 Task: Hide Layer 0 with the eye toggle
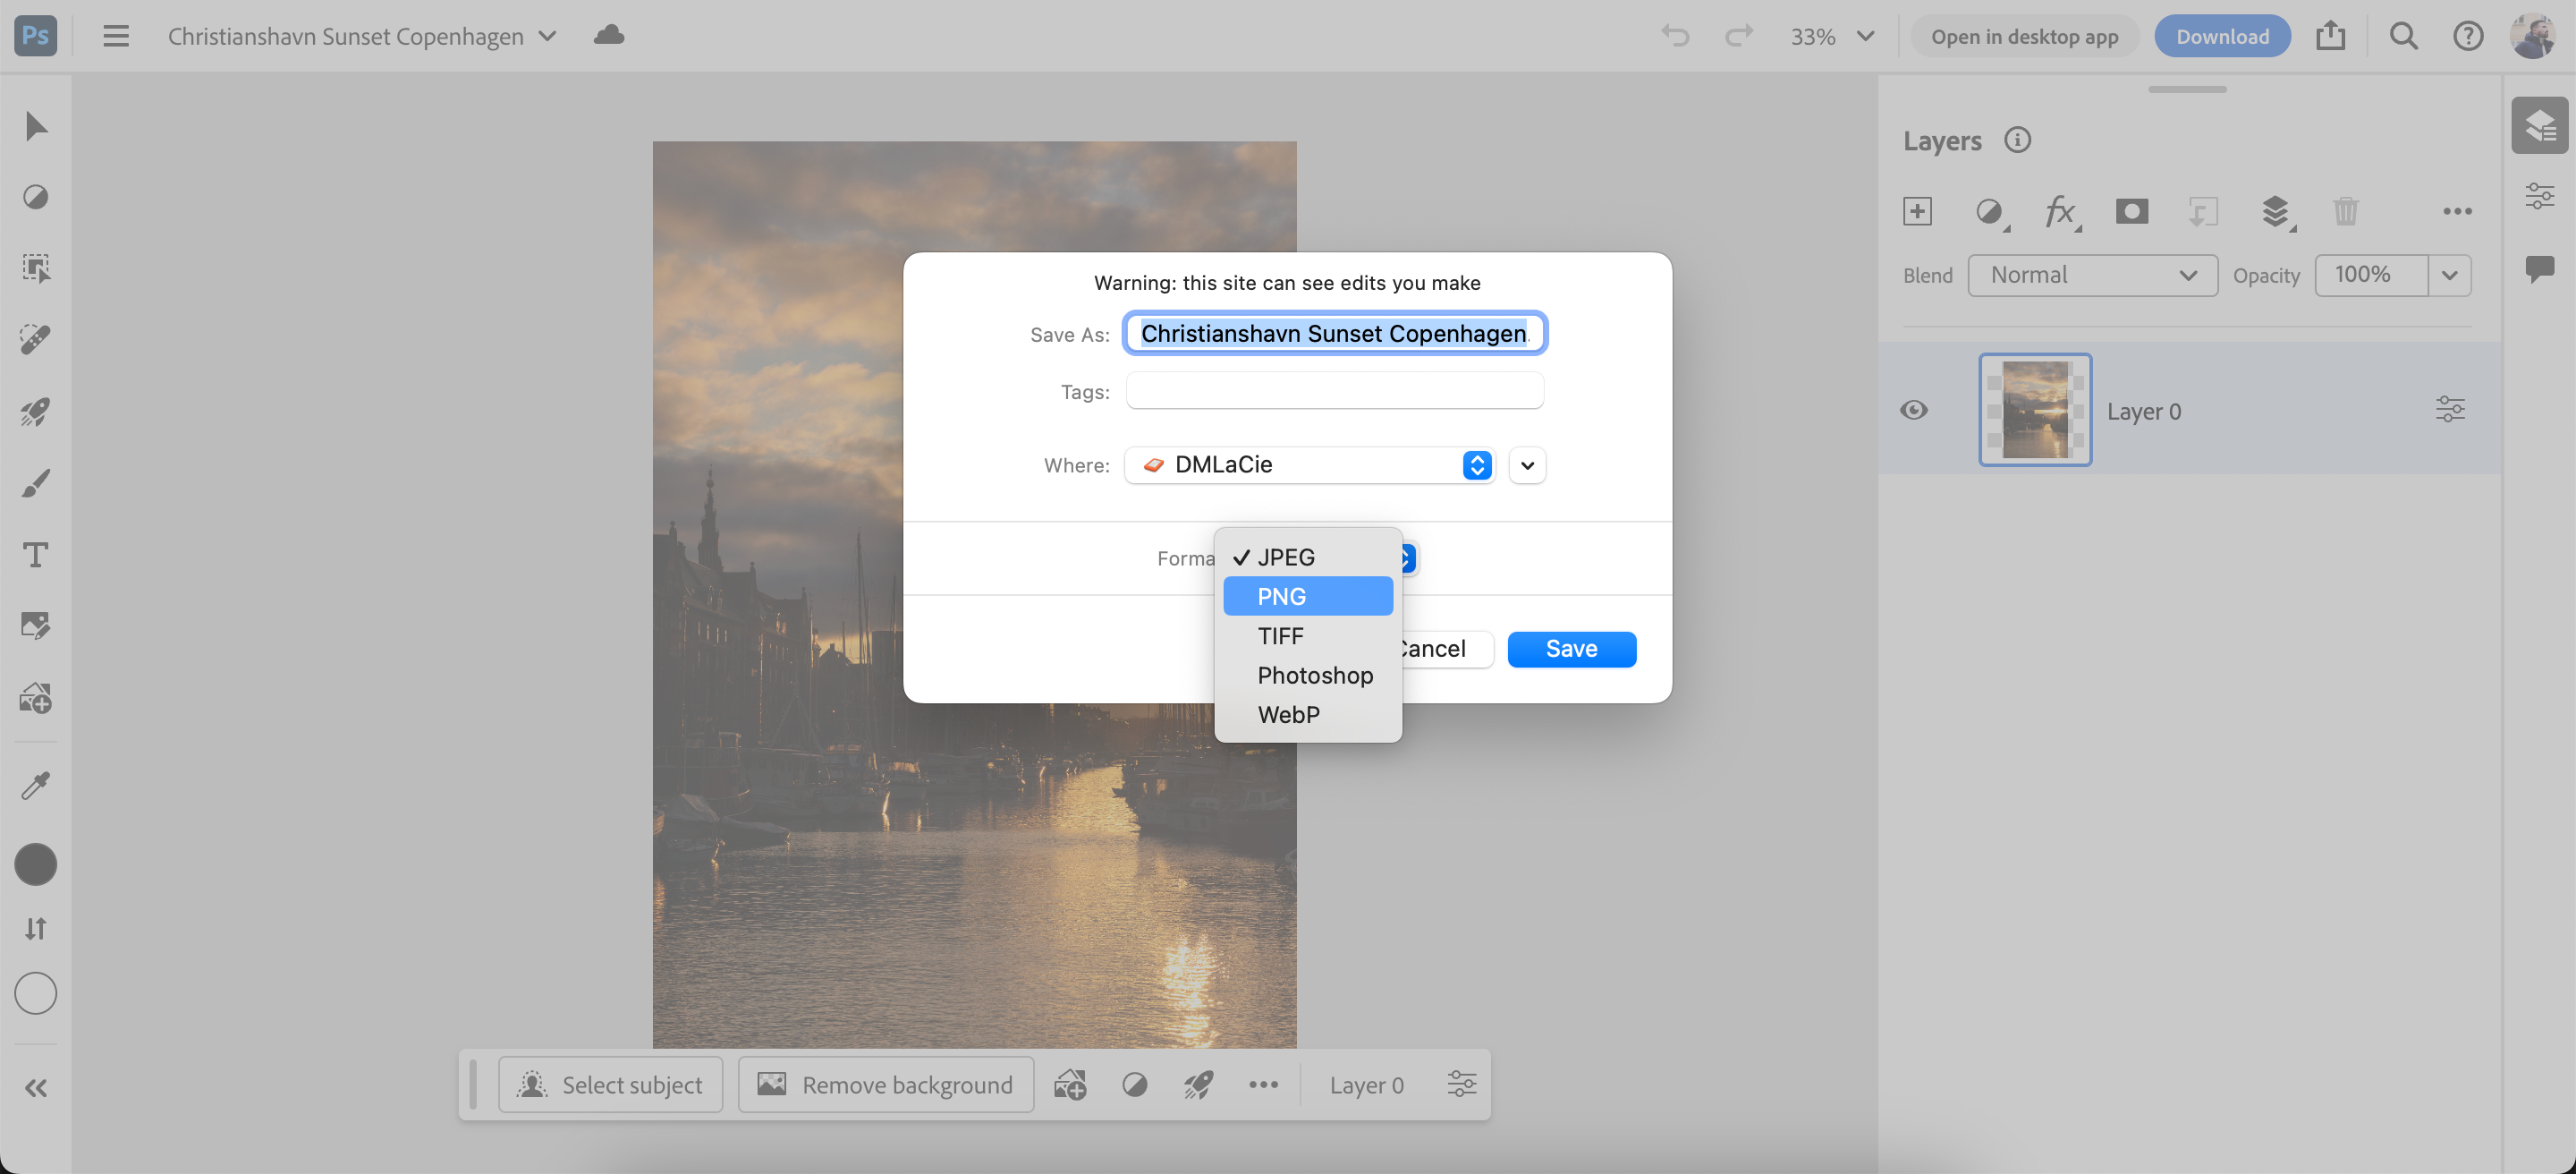tap(1914, 409)
